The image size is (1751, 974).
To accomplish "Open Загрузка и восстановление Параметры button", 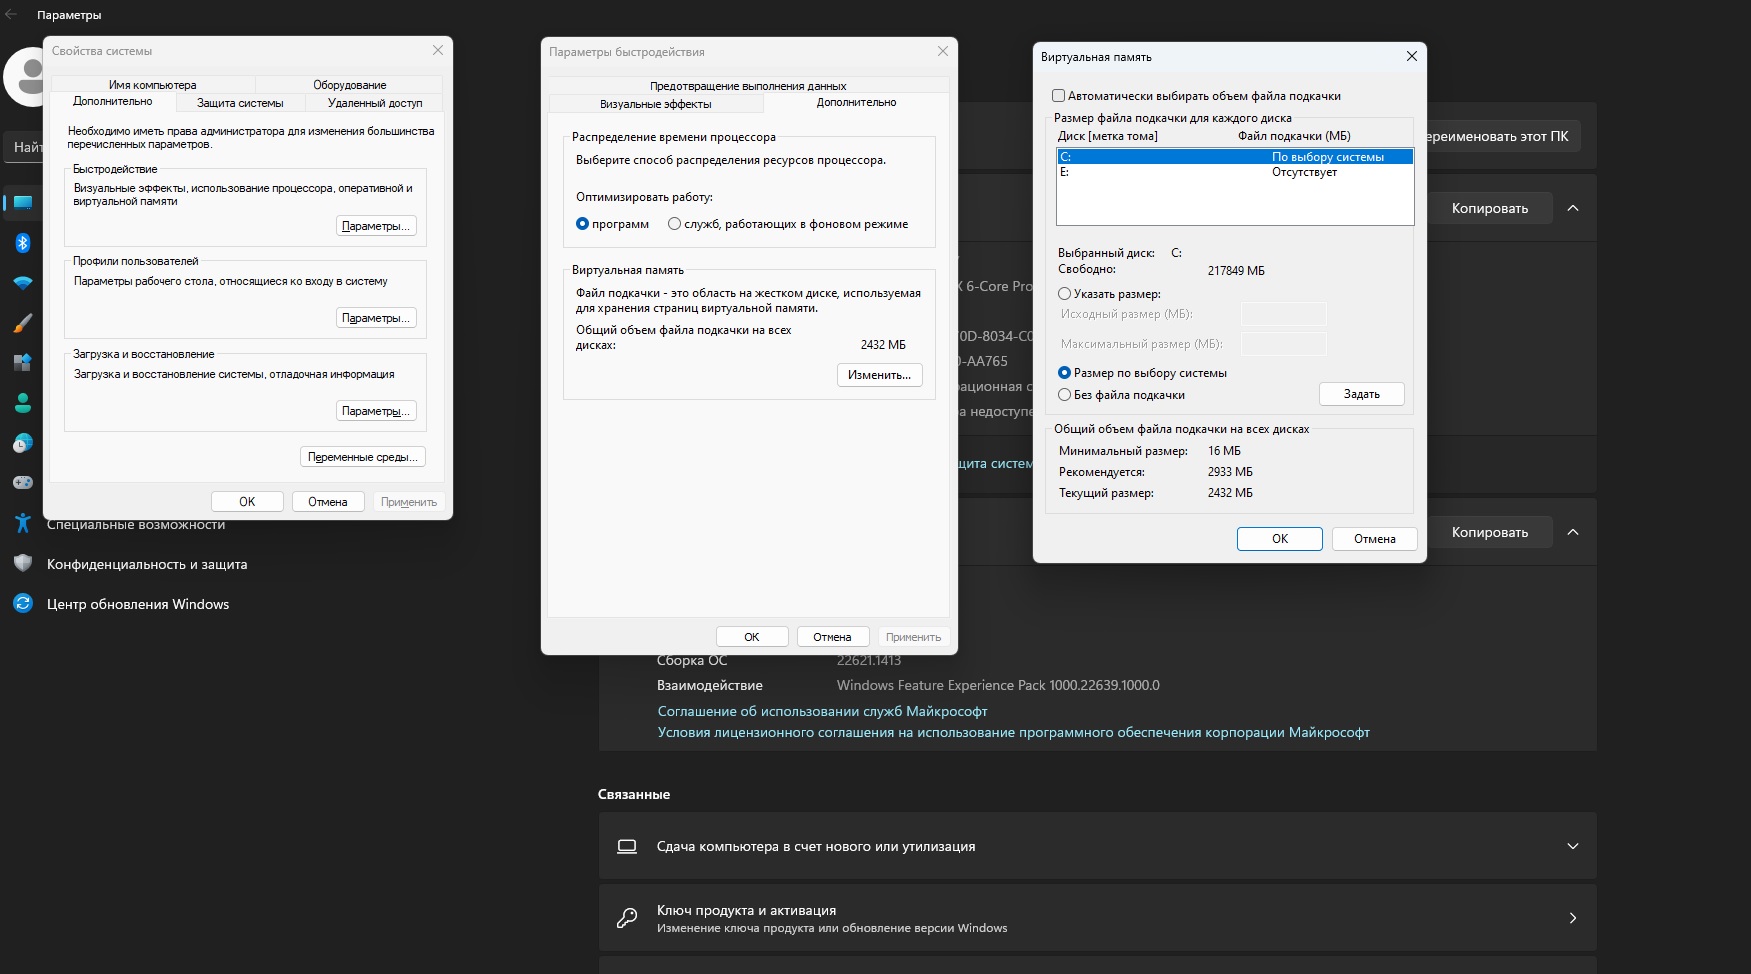I will point(376,411).
